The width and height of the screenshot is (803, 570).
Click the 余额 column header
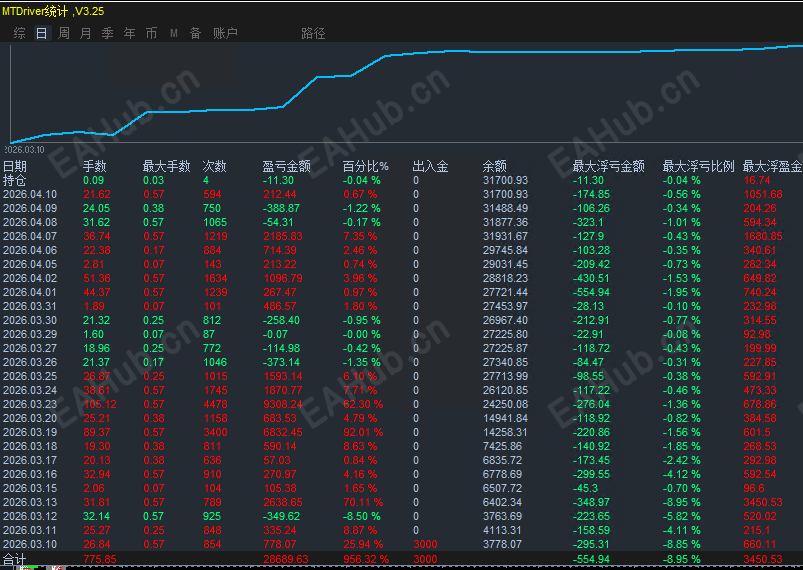click(495, 166)
